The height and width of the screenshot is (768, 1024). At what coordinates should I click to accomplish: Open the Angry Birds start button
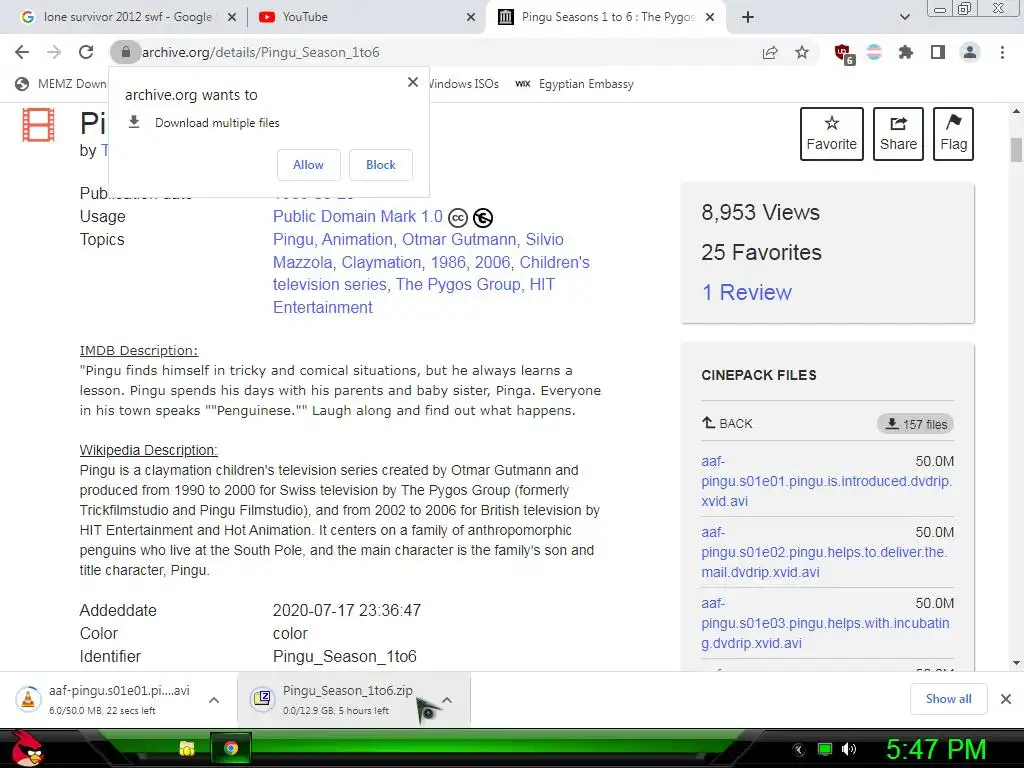(26, 748)
